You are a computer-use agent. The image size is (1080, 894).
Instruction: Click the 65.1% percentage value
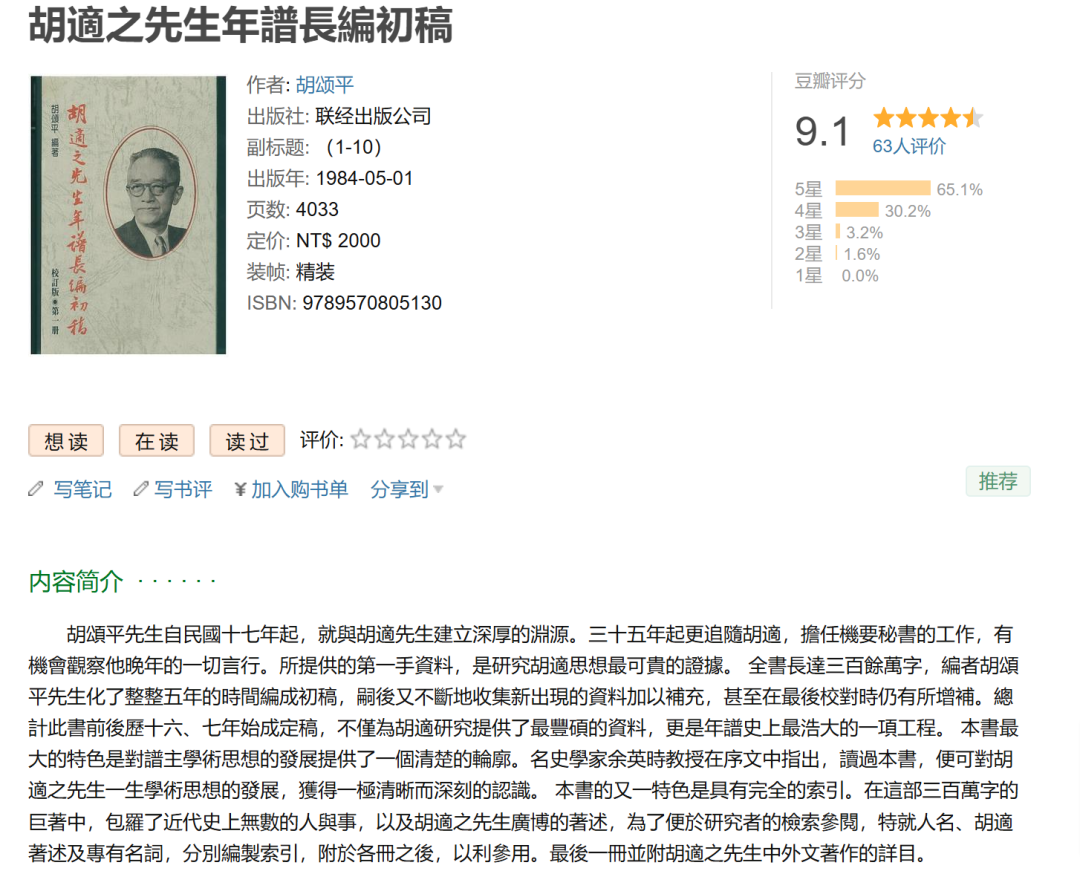959,189
